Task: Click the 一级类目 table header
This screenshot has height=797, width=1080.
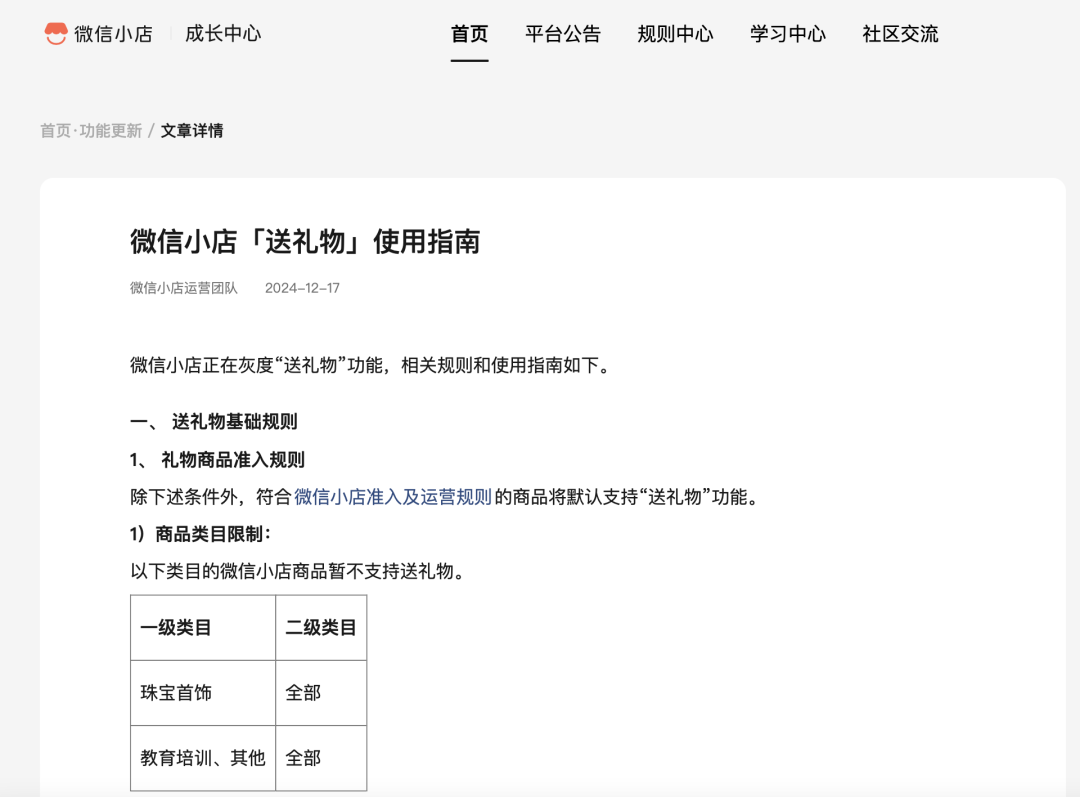Action: point(176,628)
